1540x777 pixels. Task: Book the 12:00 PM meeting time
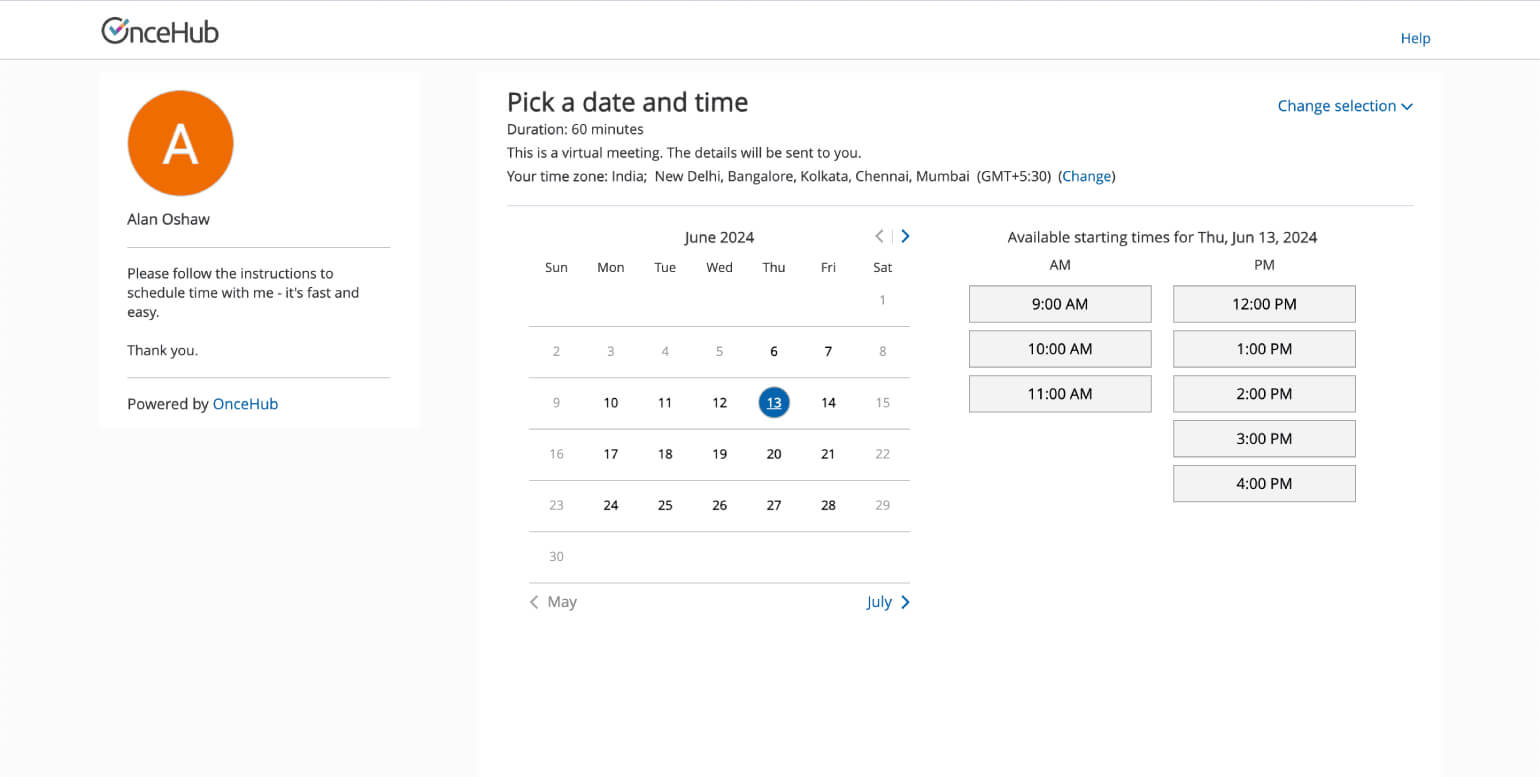(1263, 303)
